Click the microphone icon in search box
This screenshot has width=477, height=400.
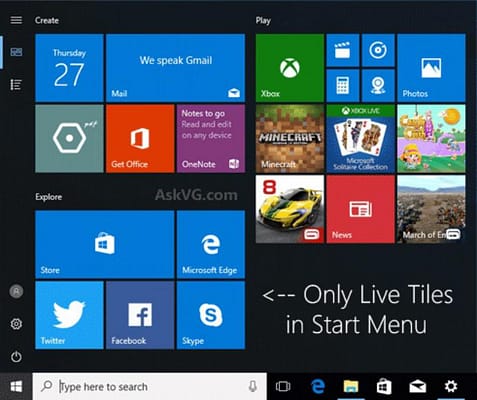click(x=253, y=386)
